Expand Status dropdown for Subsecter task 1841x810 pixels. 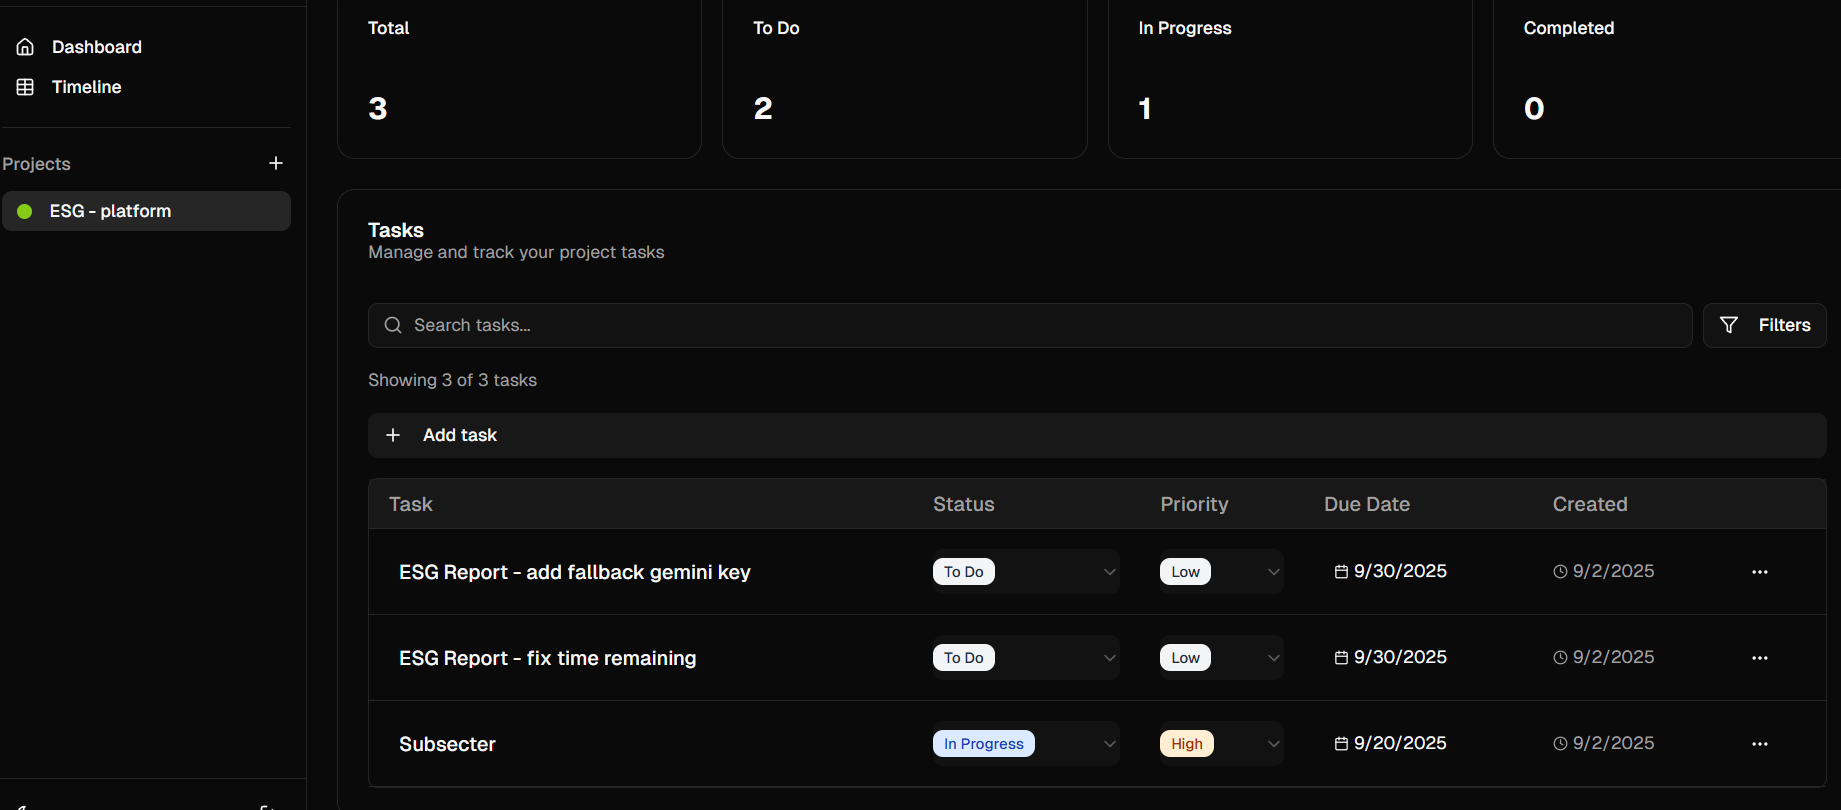click(1025, 744)
